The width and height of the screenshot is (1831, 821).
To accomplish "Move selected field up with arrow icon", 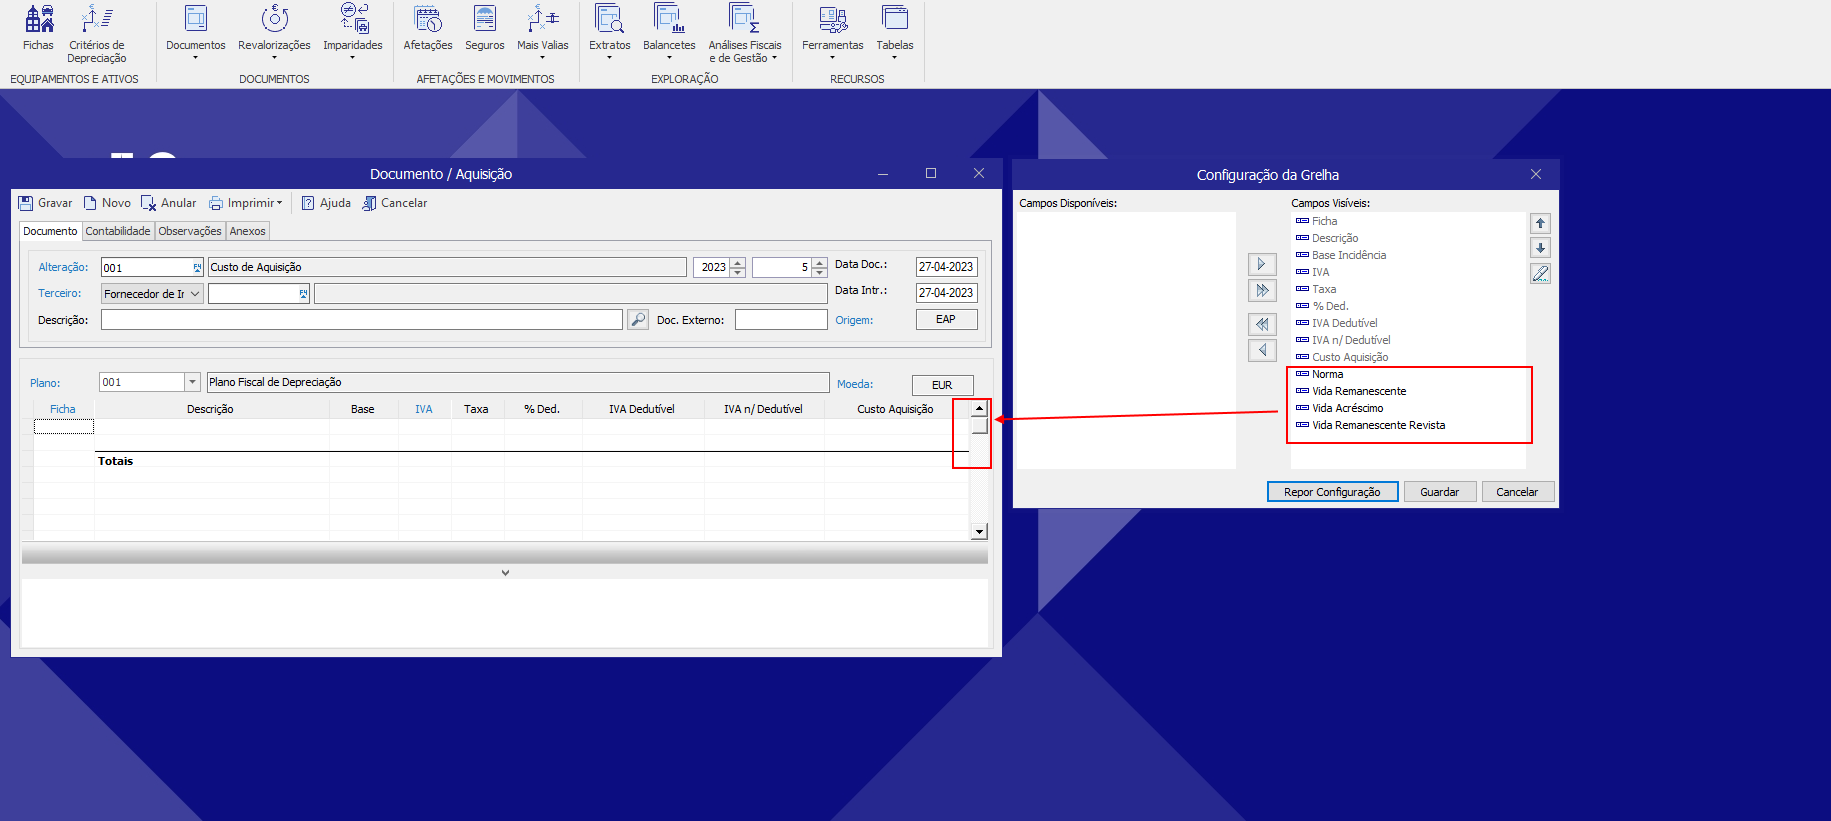I will [1540, 224].
